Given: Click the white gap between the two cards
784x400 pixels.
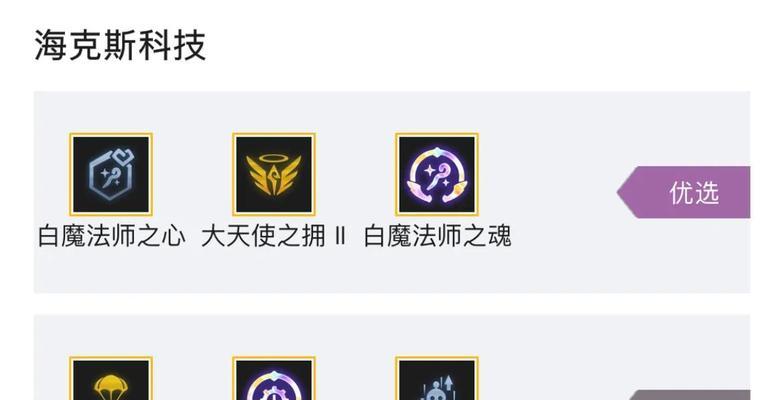Looking at the screenshot, I should tap(392, 304).
